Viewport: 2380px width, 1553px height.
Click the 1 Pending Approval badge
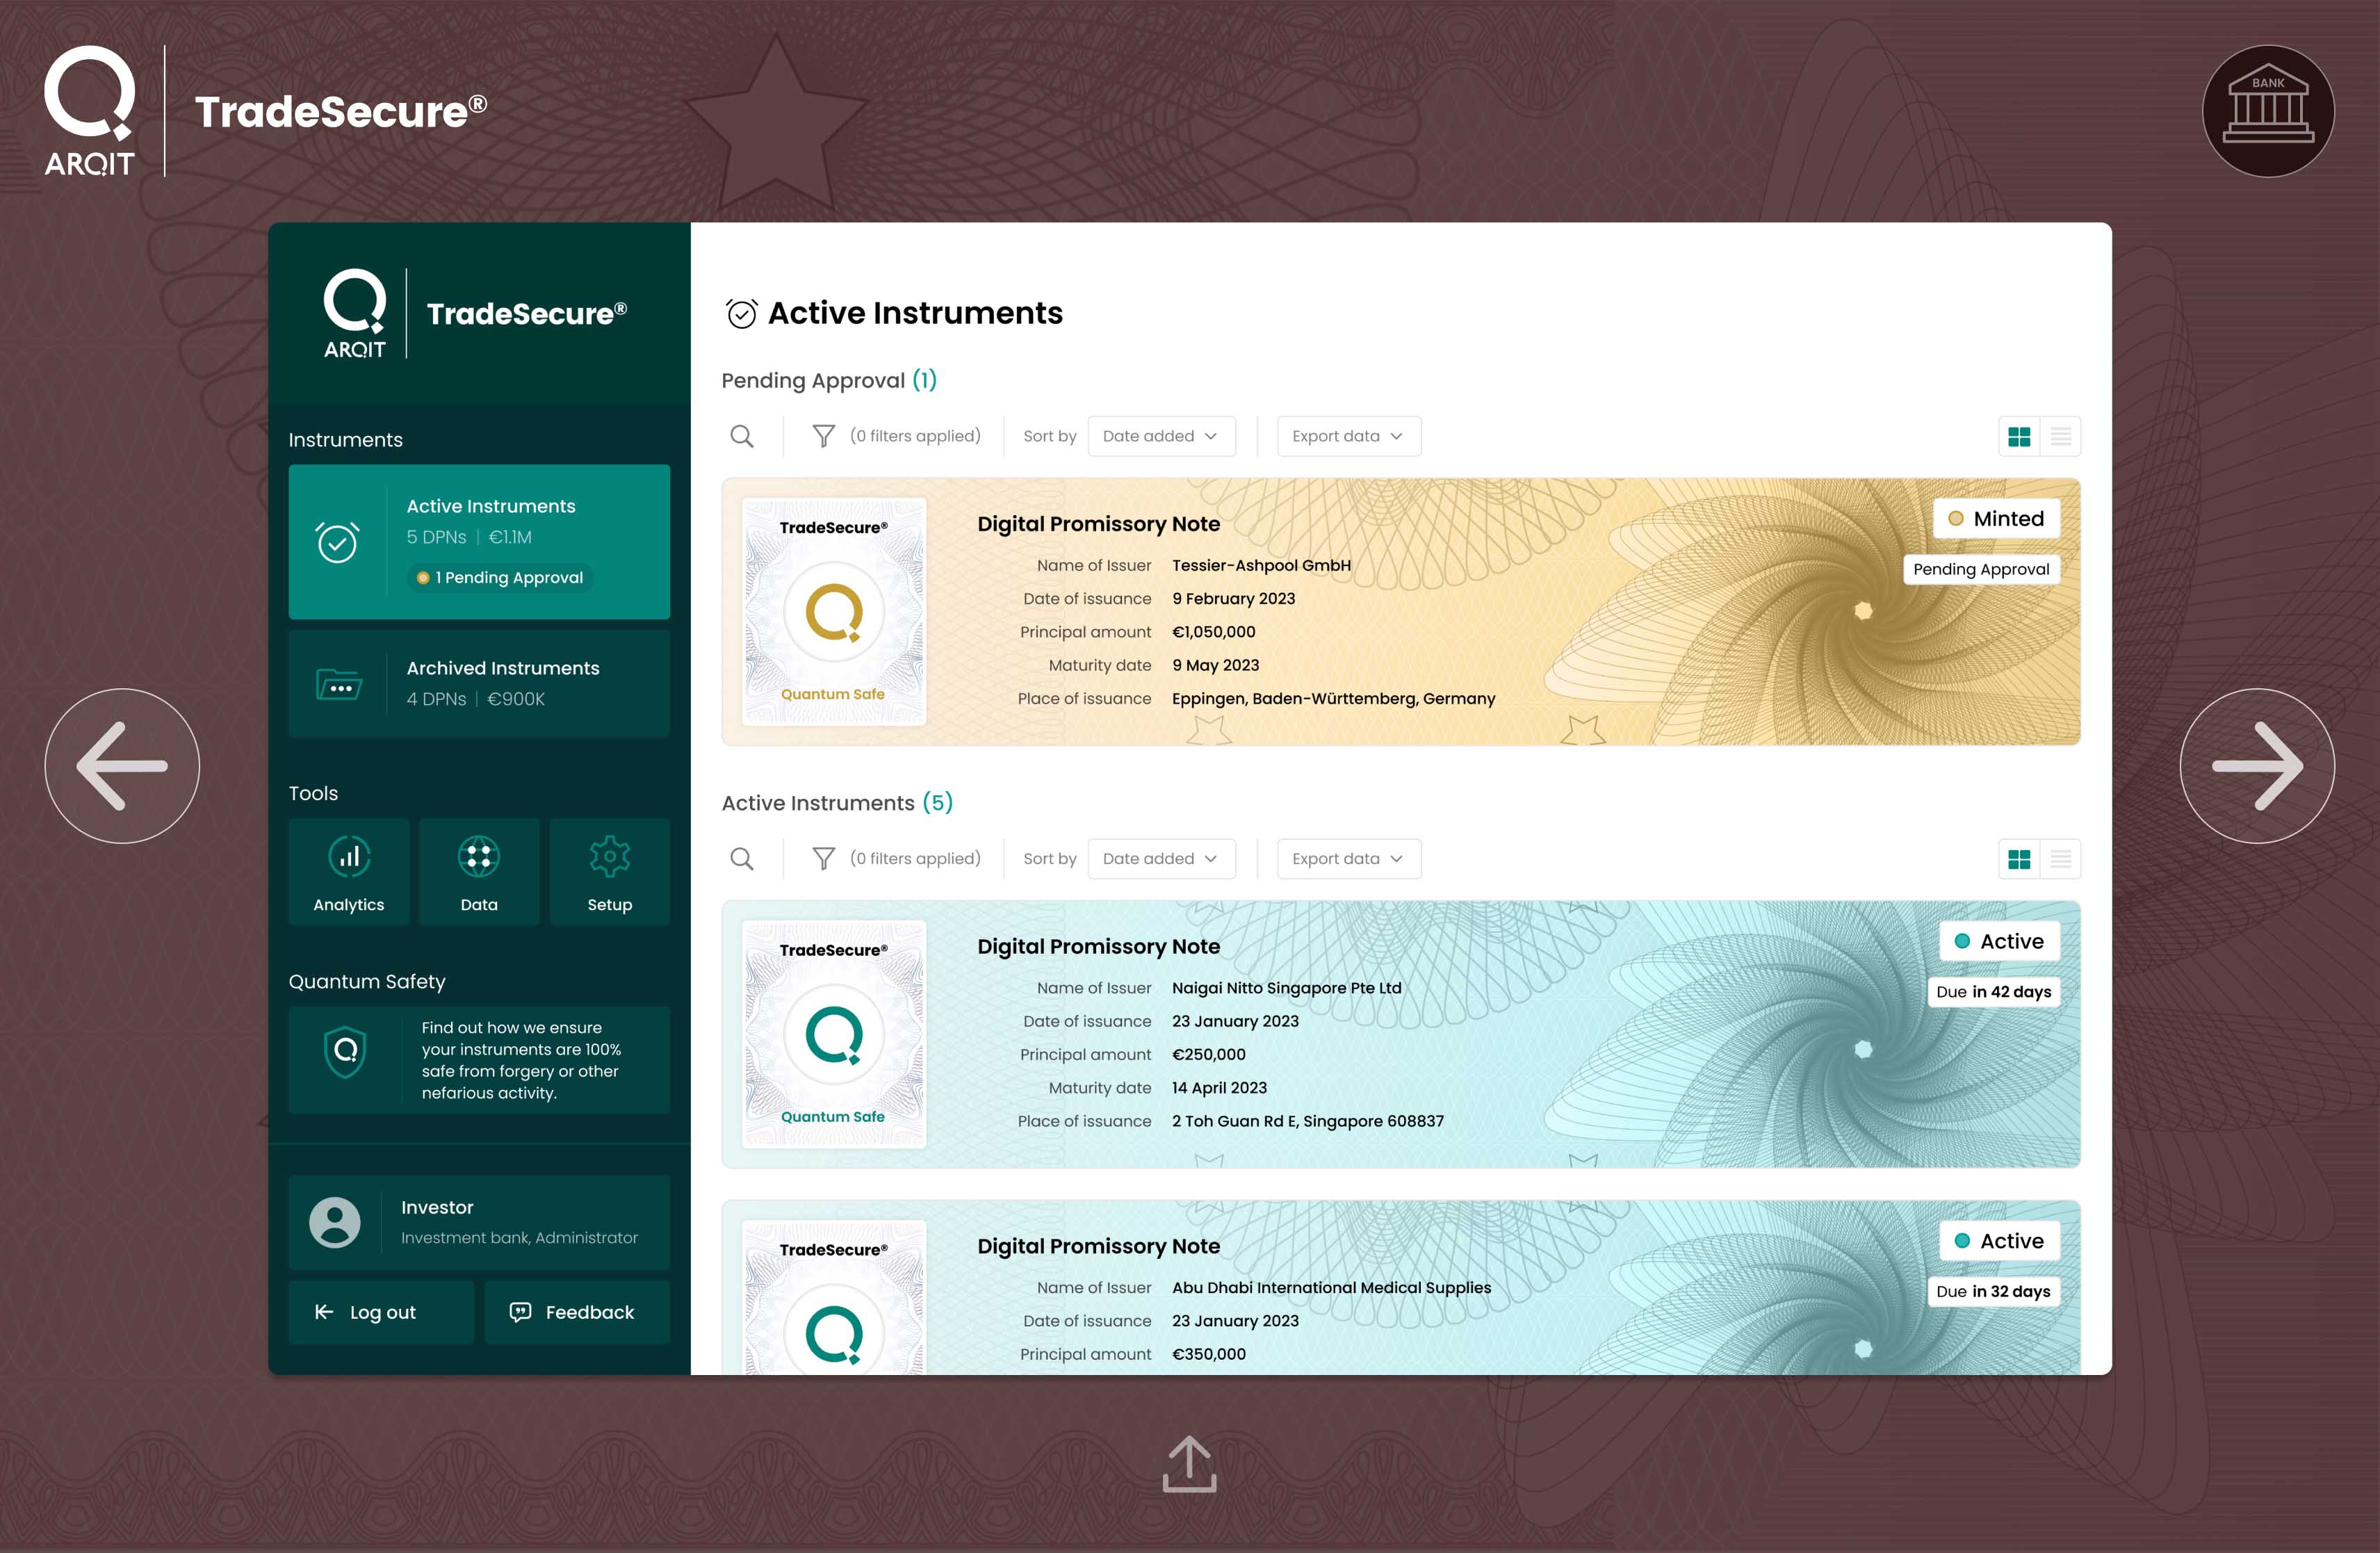pos(500,577)
